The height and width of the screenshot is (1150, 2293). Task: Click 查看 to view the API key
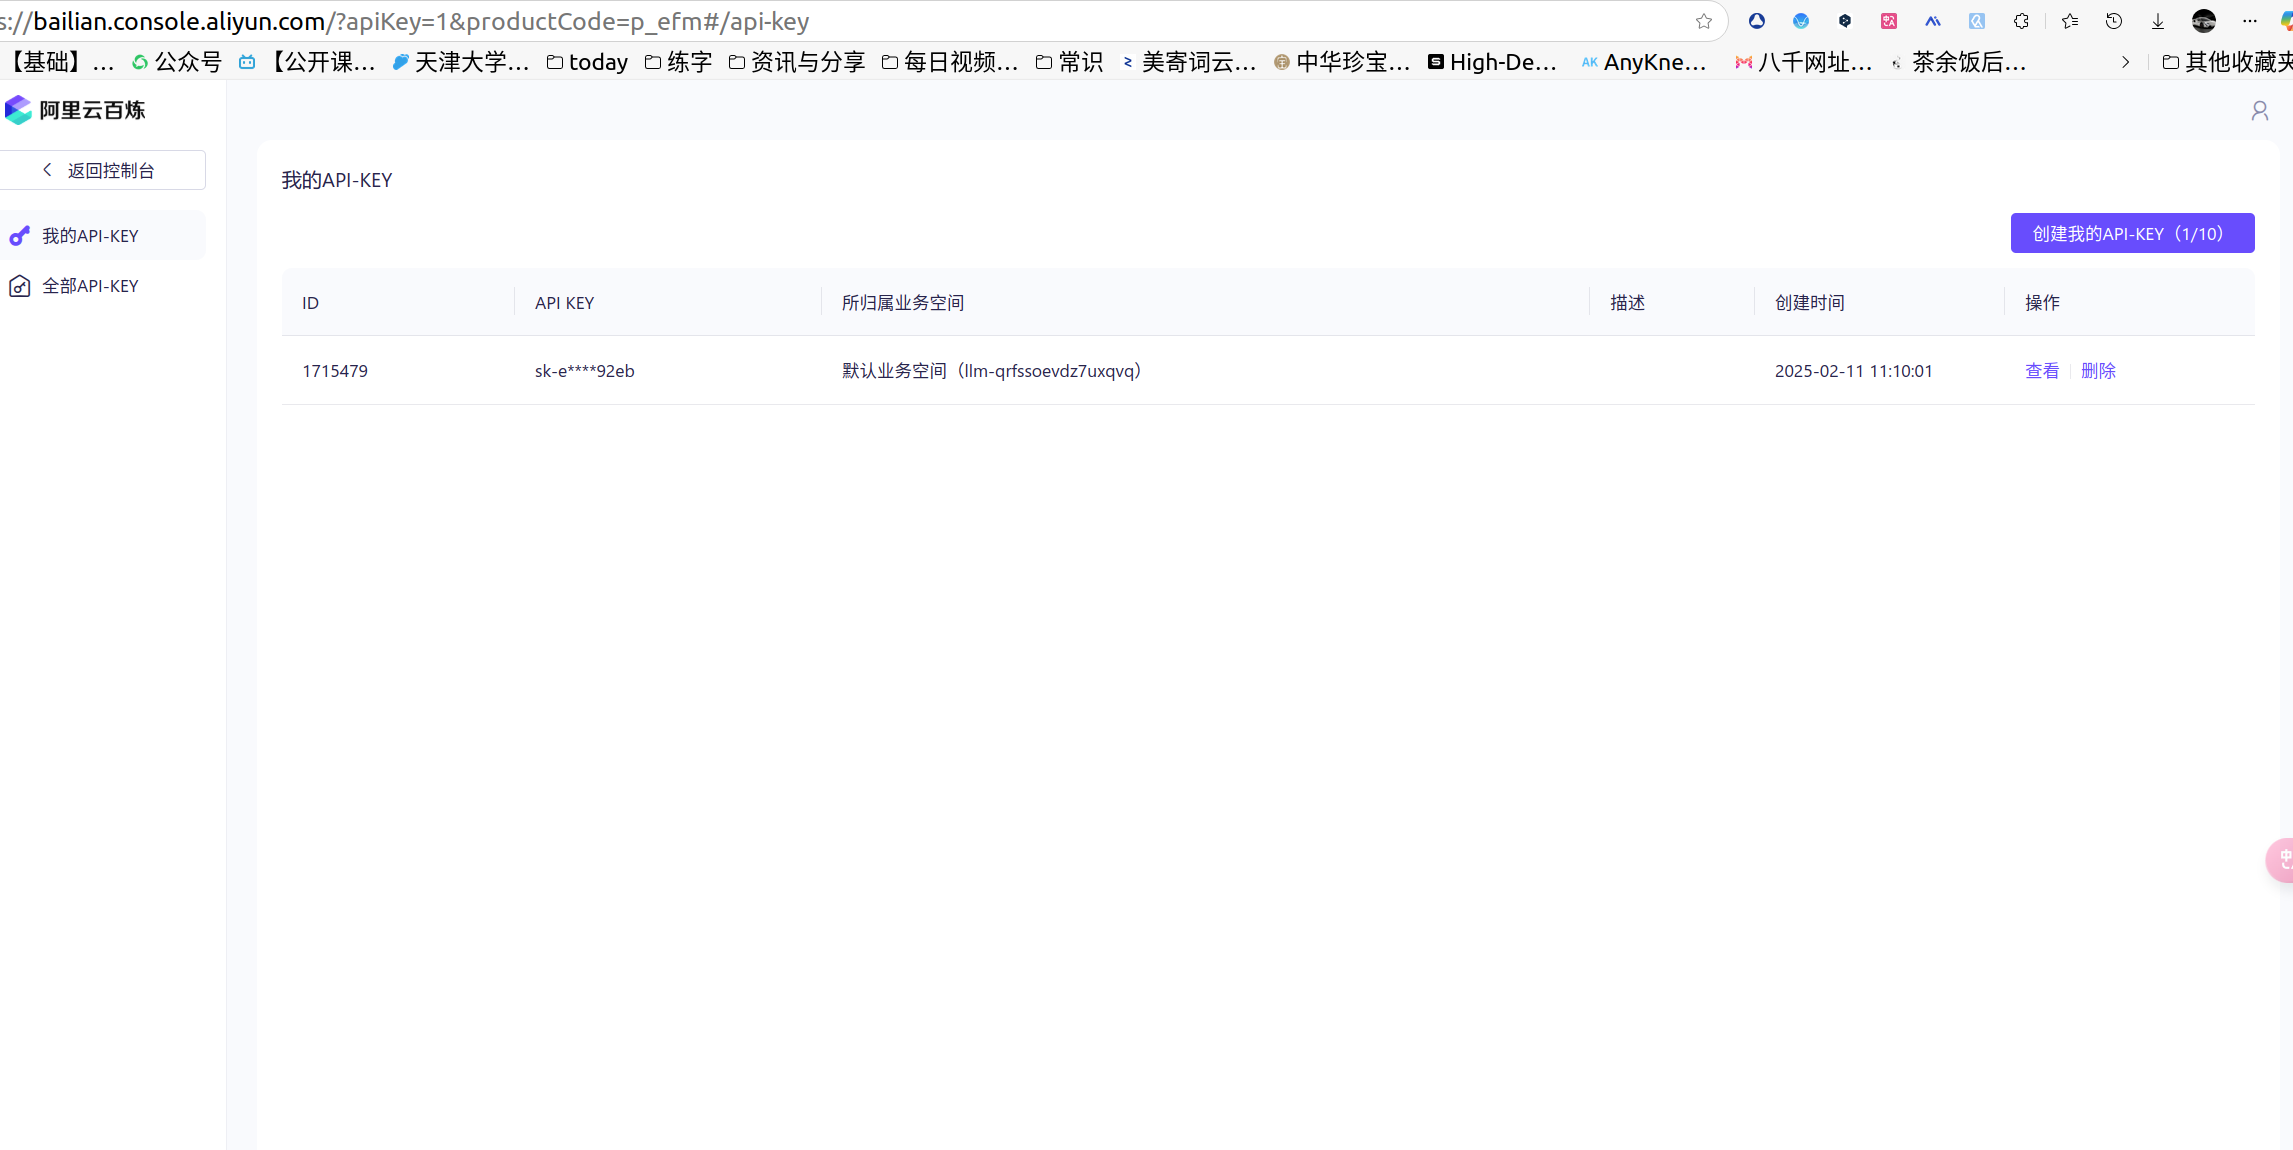point(2041,371)
